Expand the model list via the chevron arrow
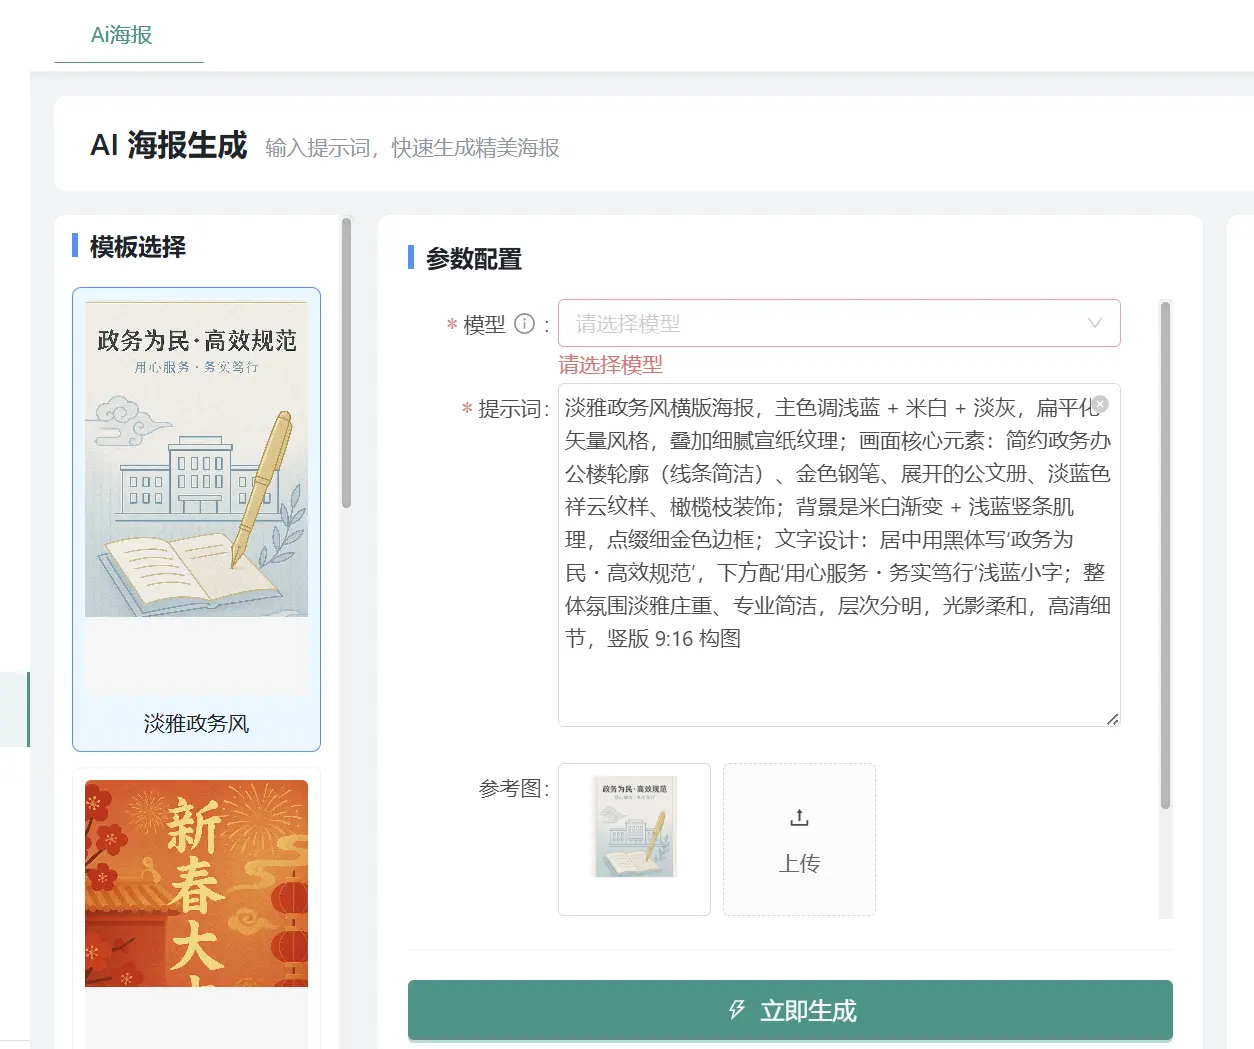The image size is (1254, 1049). tap(1094, 323)
